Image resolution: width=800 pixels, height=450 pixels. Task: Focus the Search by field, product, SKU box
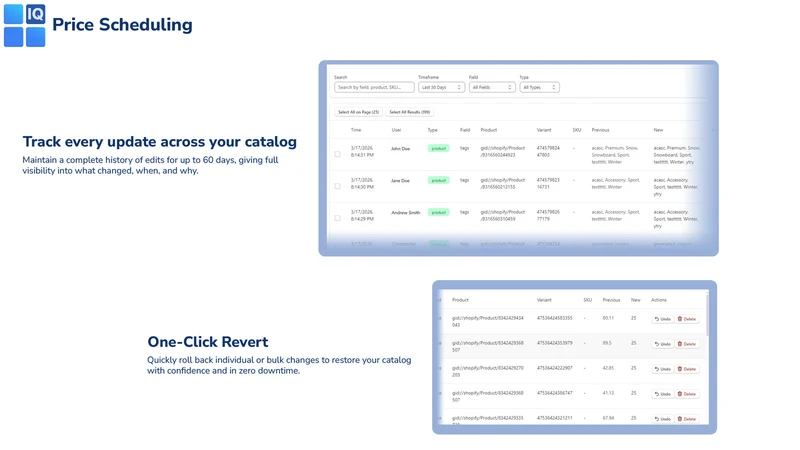click(x=374, y=87)
